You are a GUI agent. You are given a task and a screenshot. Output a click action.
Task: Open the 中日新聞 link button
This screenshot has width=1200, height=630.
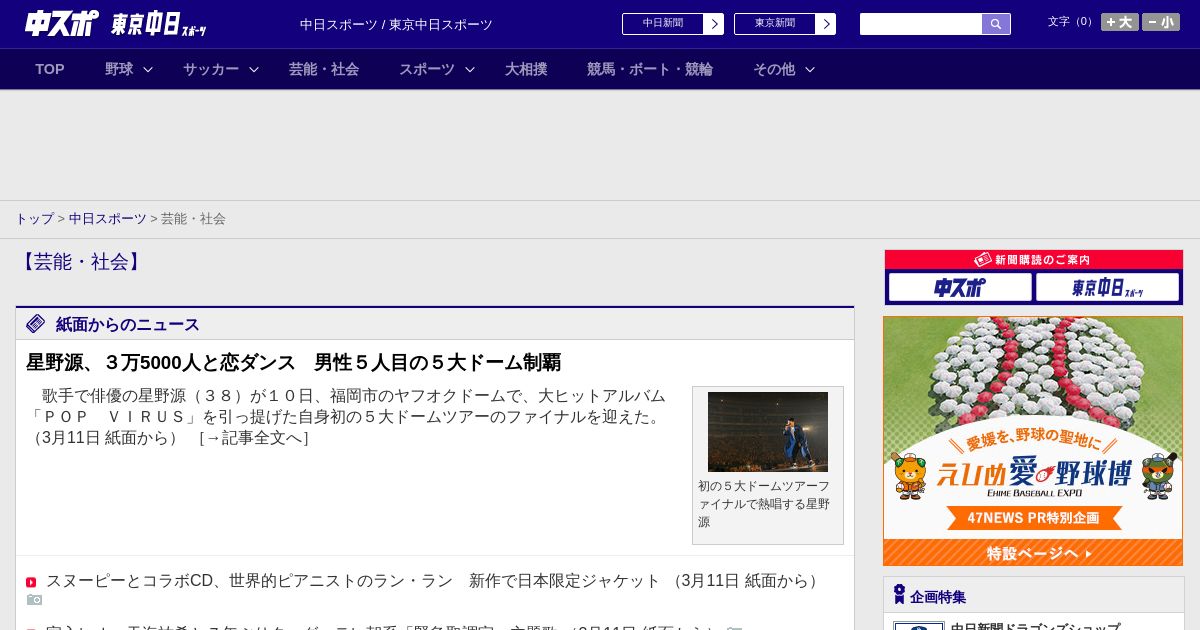click(663, 24)
